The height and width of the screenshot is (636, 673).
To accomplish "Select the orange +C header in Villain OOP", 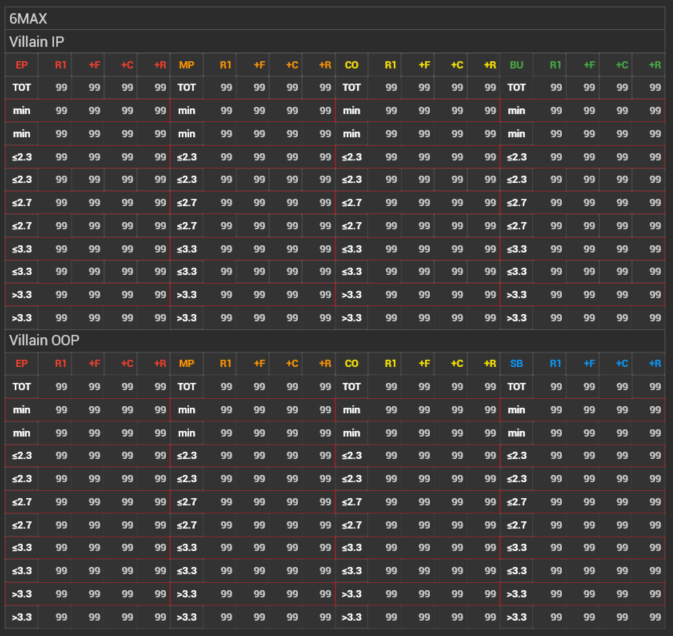I will coord(292,363).
